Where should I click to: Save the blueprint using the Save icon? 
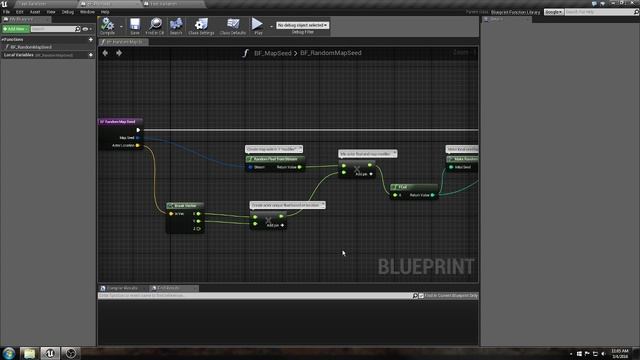(x=135, y=26)
